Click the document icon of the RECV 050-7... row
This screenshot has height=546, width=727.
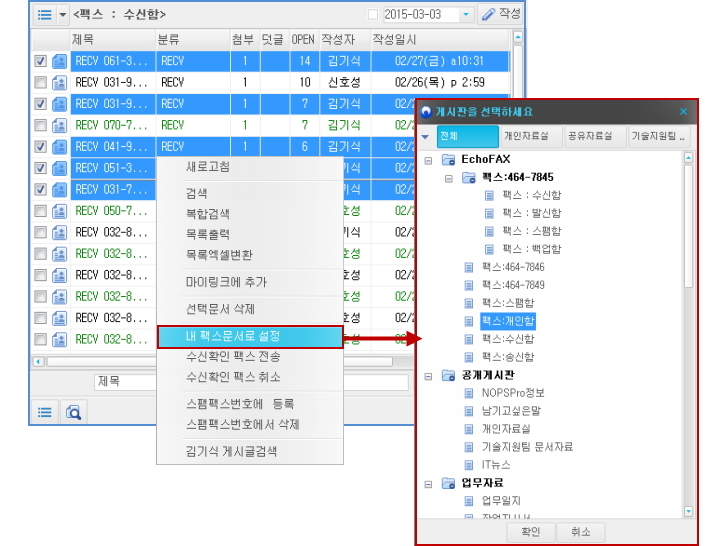click(x=59, y=211)
